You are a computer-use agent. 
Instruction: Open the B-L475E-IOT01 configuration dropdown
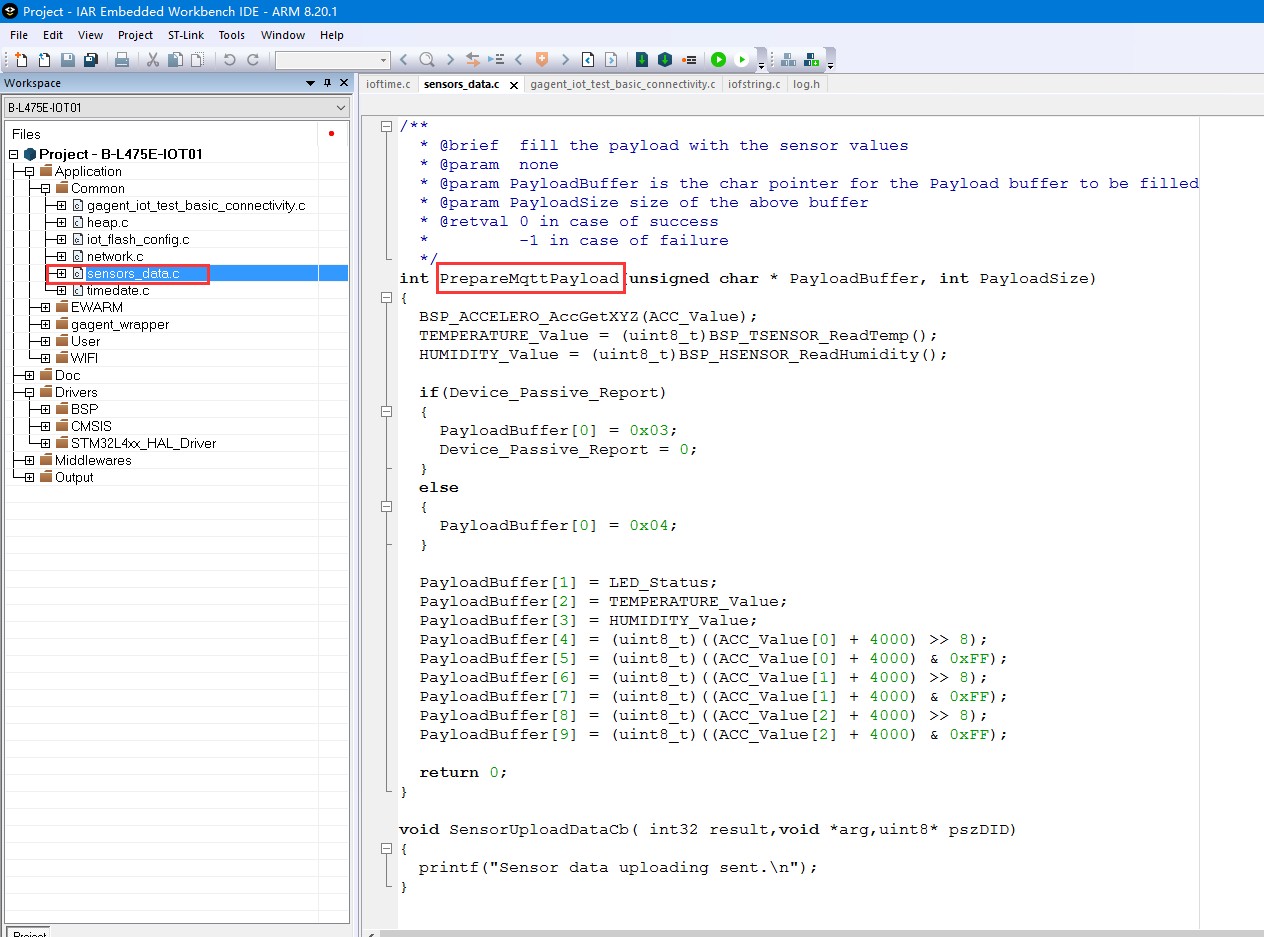coord(341,108)
